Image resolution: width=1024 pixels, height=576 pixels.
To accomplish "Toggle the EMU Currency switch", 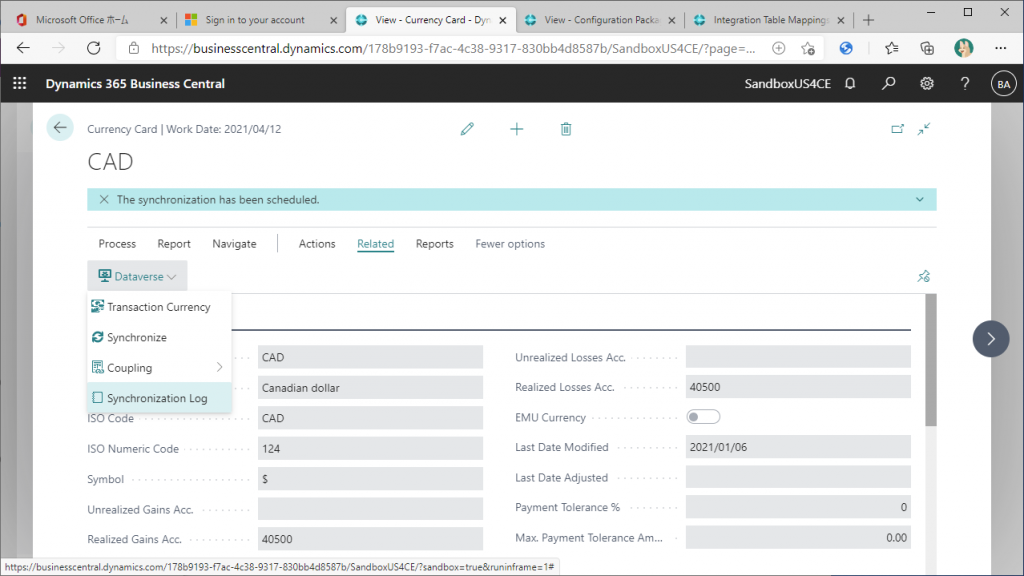I will pos(703,417).
